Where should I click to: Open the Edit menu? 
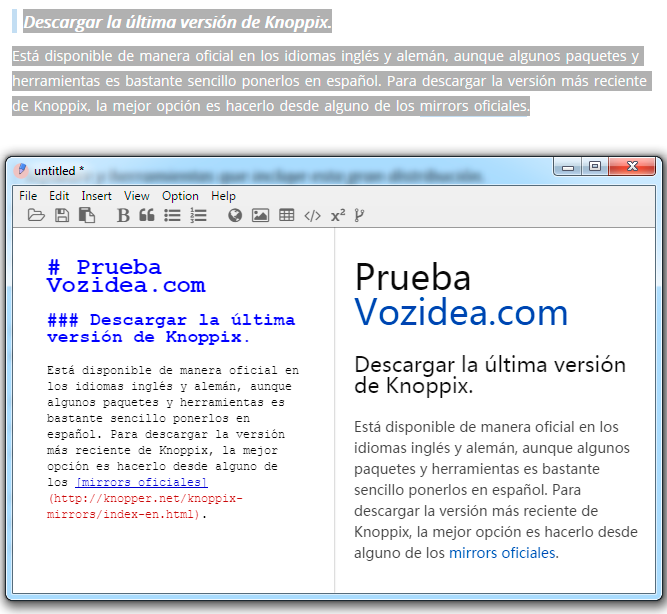coord(59,196)
